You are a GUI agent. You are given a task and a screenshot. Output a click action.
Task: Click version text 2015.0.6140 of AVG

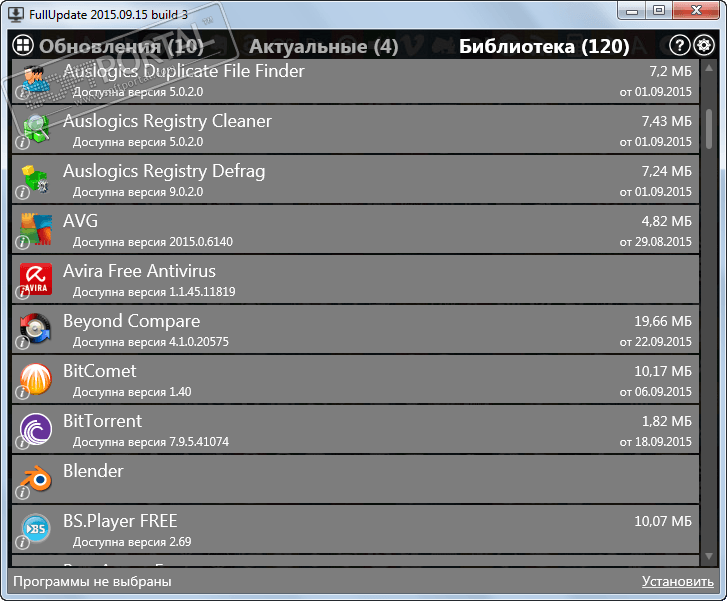coord(201,242)
